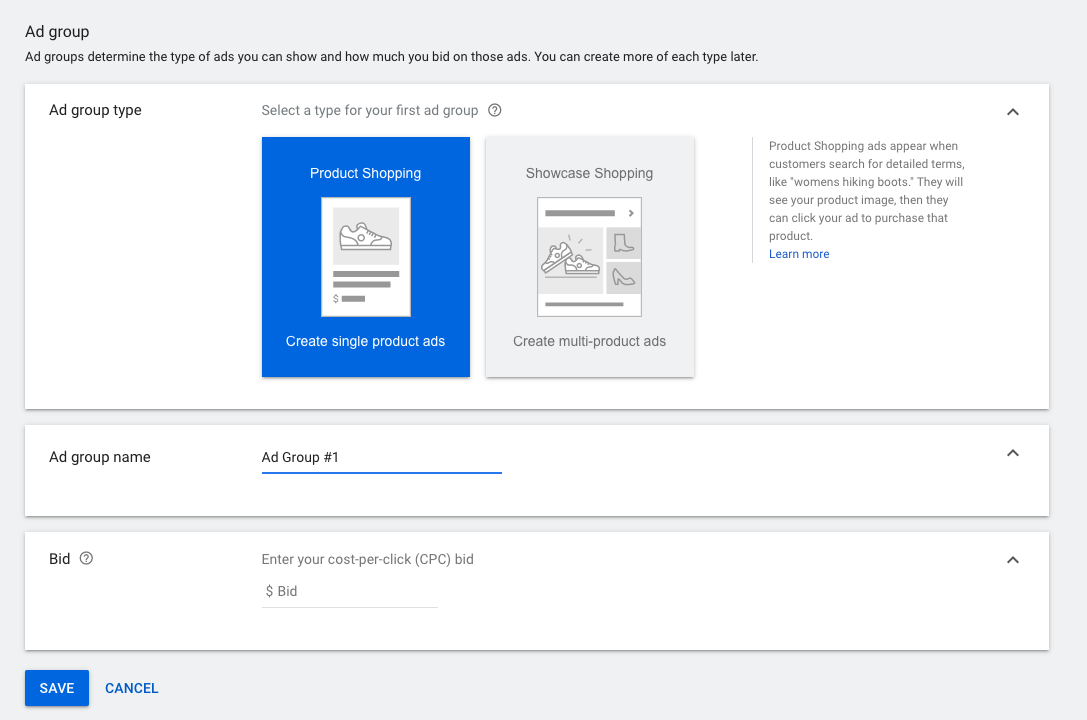The height and width of the screenshot is (720, 1087).
Task: Cancel the ad group setup
Action: (x=131, y=688)
